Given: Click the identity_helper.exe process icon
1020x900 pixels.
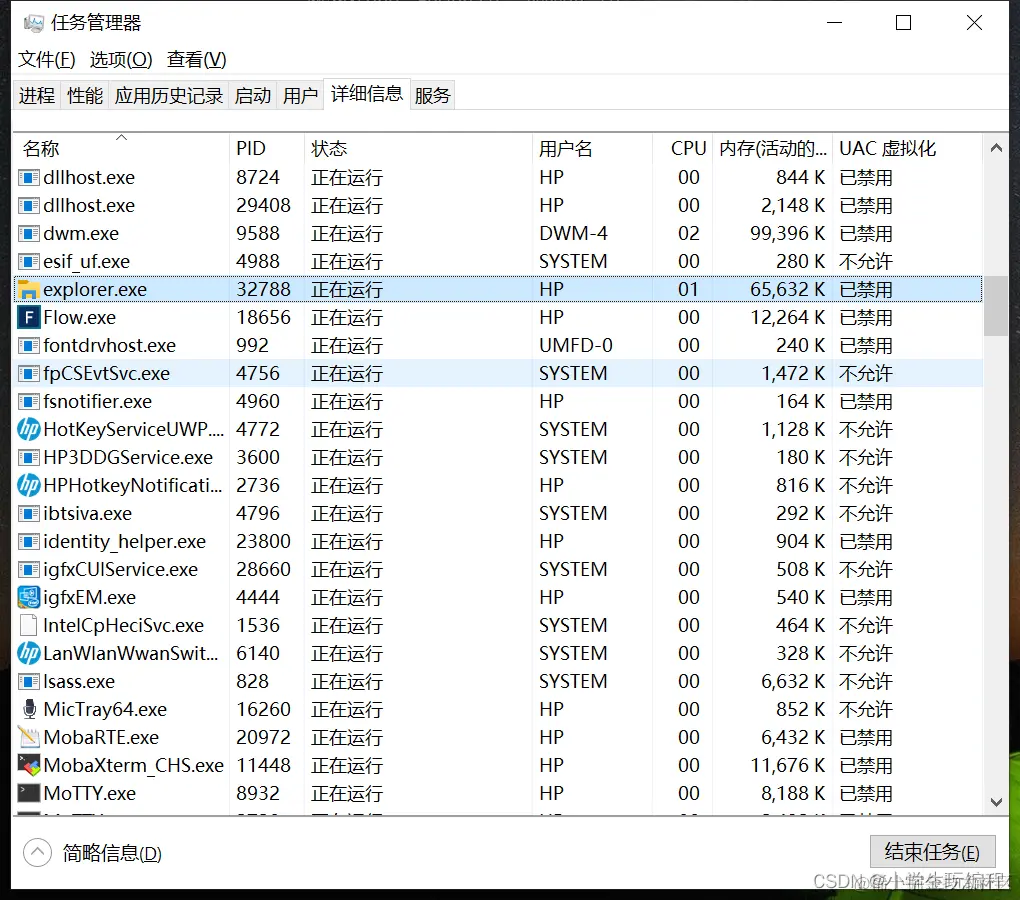Looking at the screenshot, I should tap(28, 541).
